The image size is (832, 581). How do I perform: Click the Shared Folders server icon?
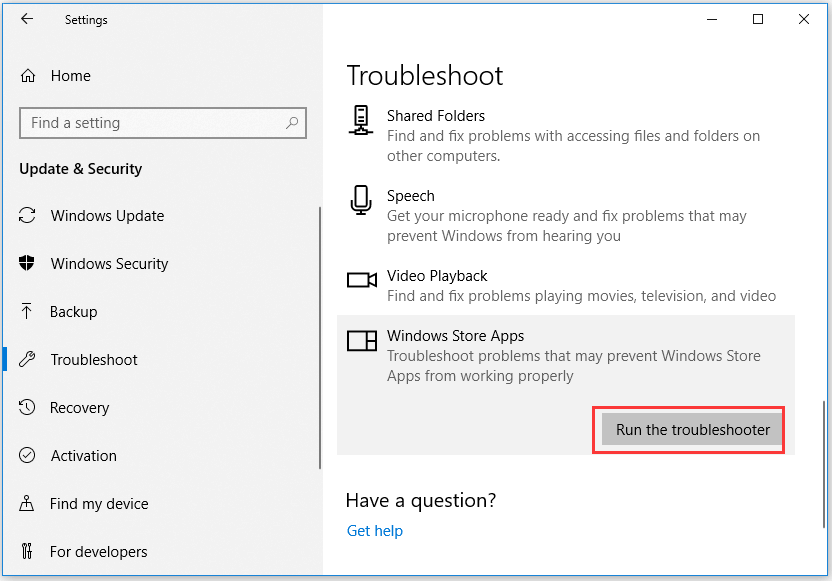[x=360, y=120]
